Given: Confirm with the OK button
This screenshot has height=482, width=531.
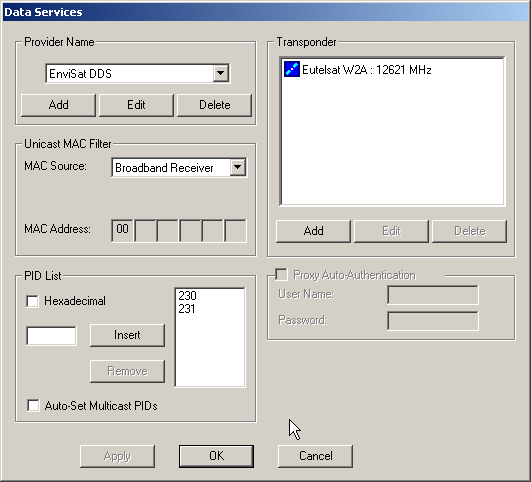Looking at the screenshot, I should click(x=216, y=456).
